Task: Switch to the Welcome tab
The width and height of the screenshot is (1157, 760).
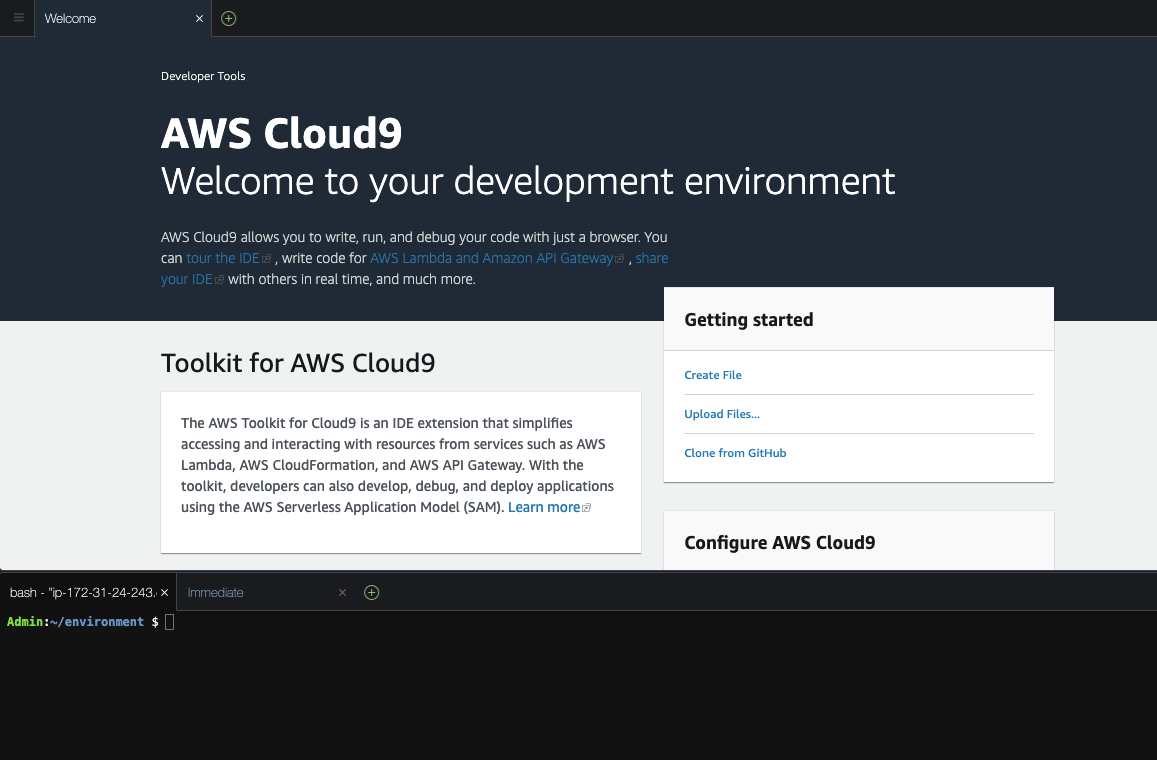Action: pyautogui.click(x=70, y=18)
